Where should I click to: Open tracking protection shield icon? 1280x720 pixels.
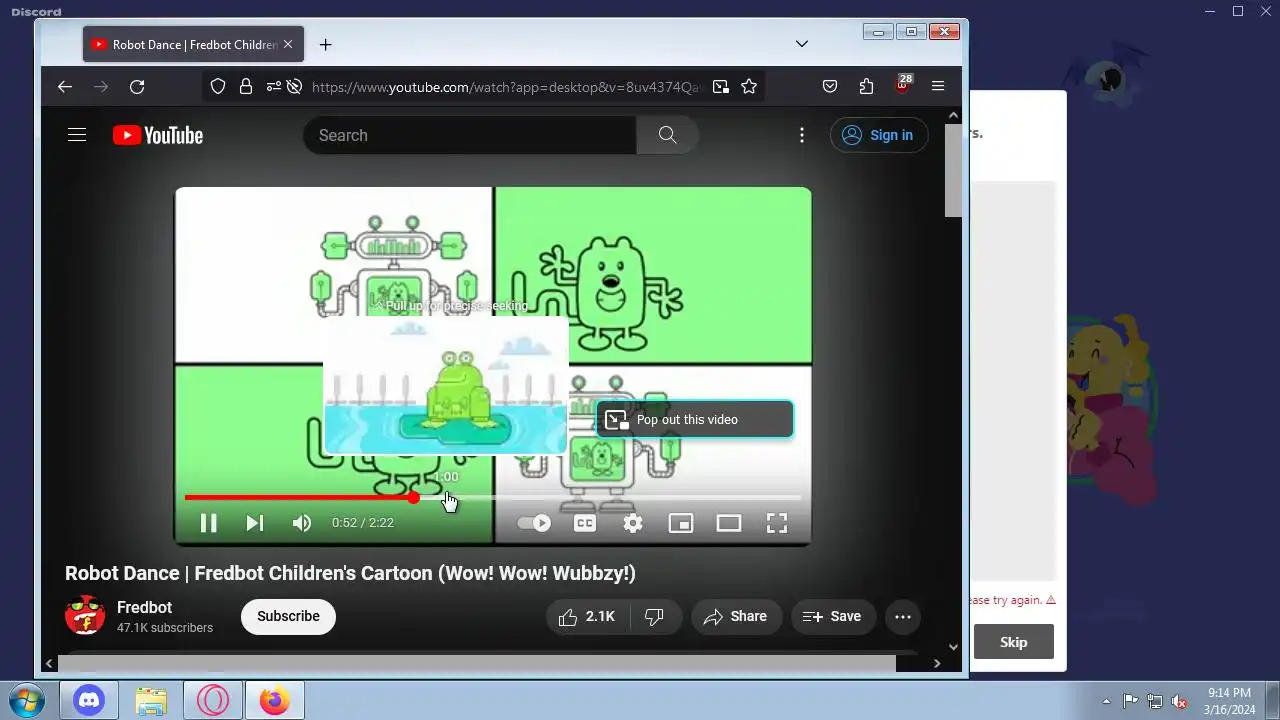pos(218,87)
